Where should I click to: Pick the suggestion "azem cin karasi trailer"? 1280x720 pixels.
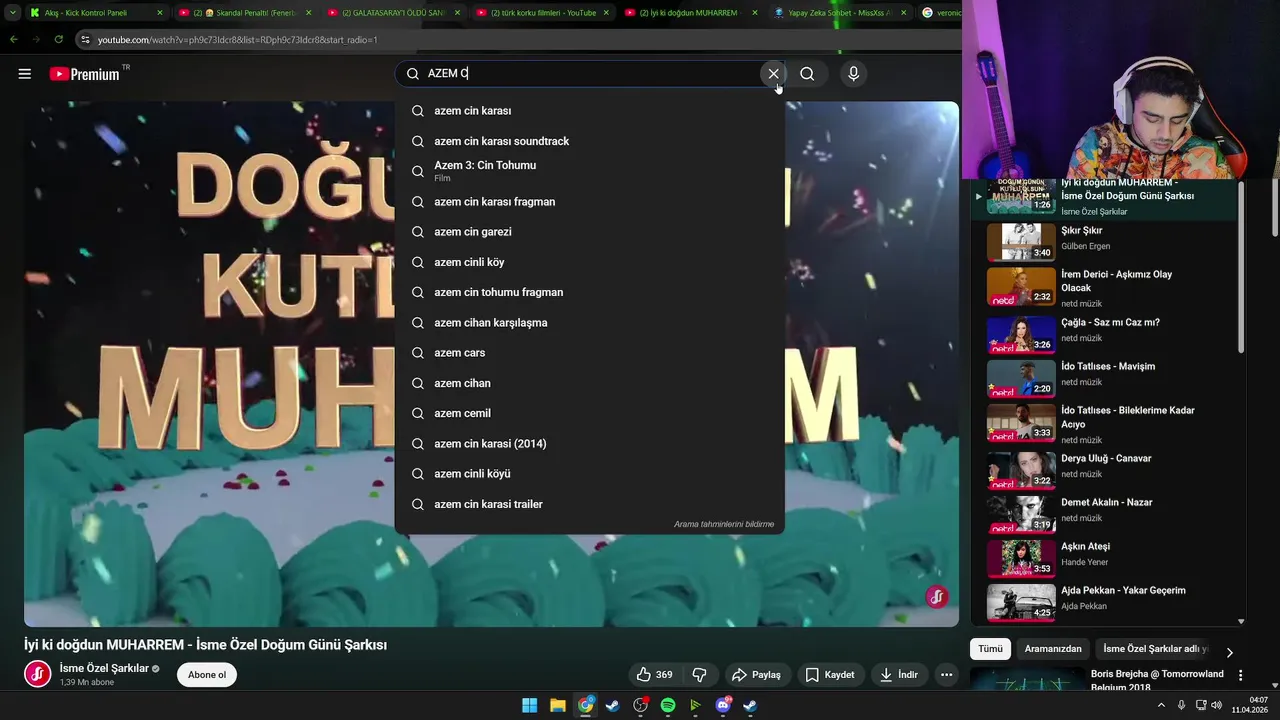[590, 504]
